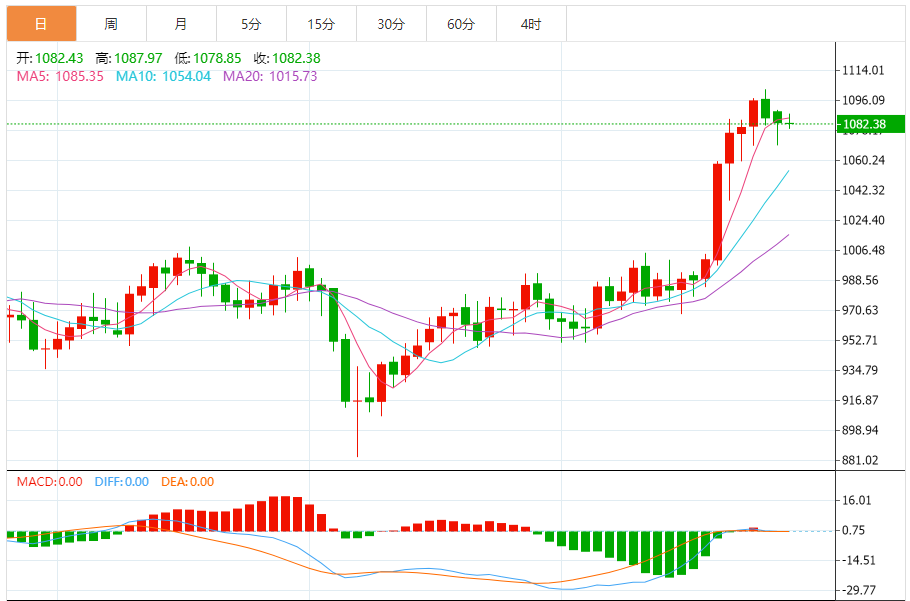Open the 15分 timeframe tab

321,24
